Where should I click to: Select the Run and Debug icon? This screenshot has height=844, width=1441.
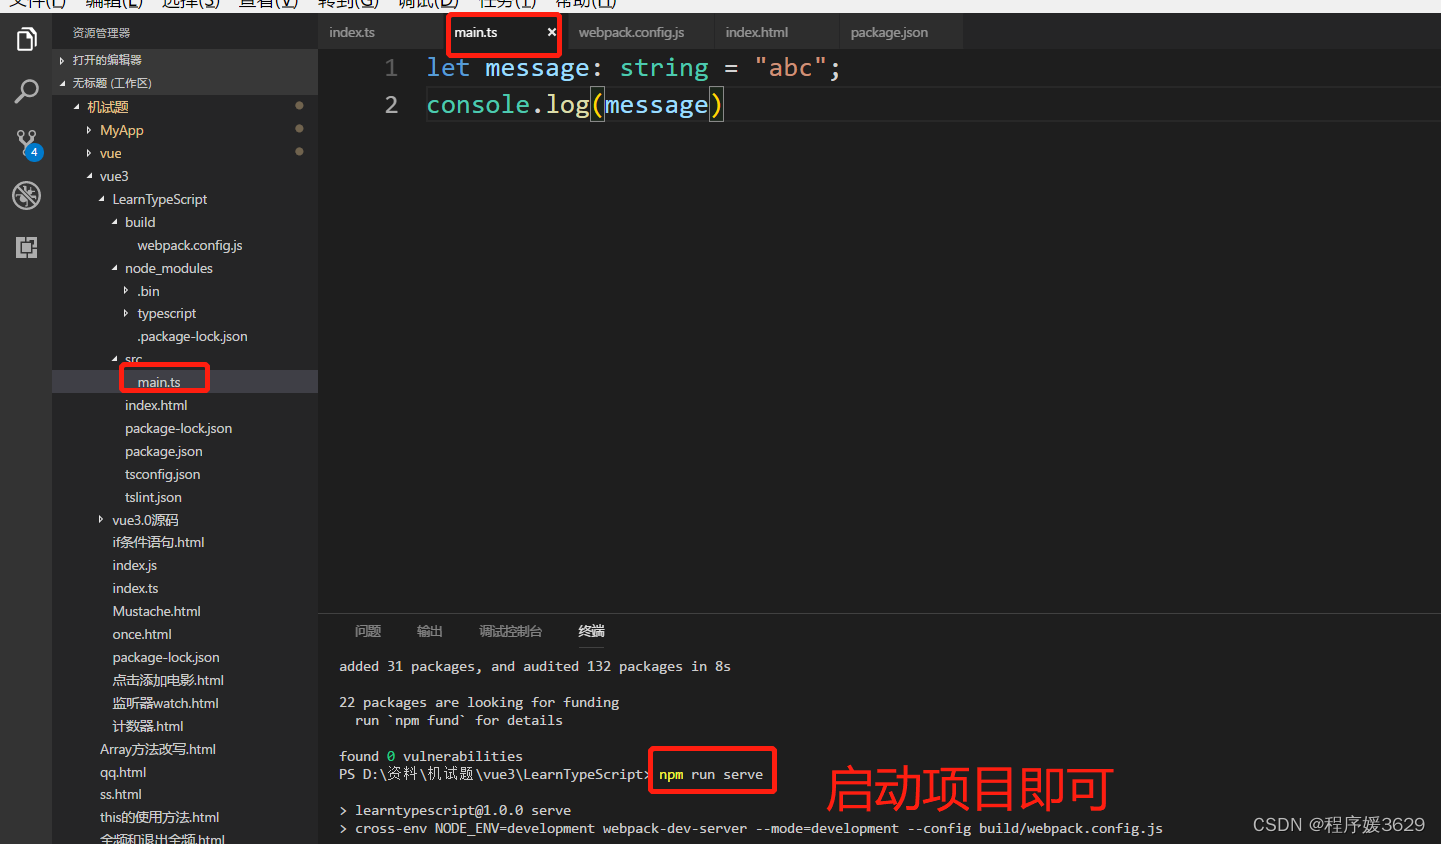(x=26, y=195)
